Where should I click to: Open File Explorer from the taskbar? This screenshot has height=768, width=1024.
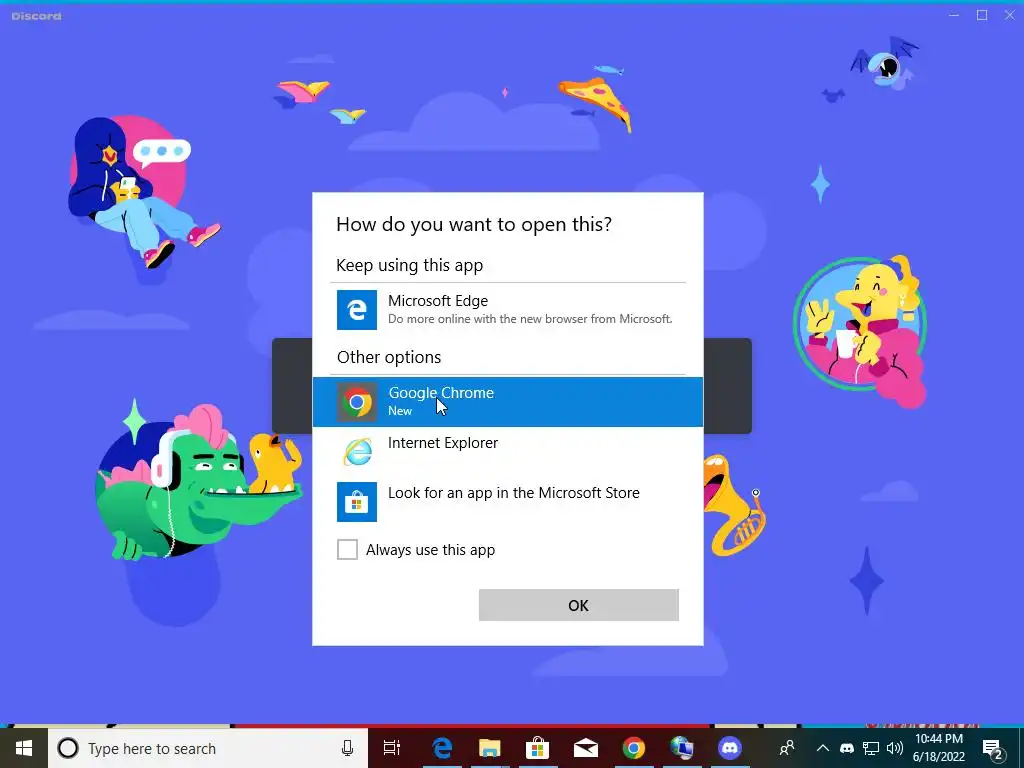(x=489, y=748)
